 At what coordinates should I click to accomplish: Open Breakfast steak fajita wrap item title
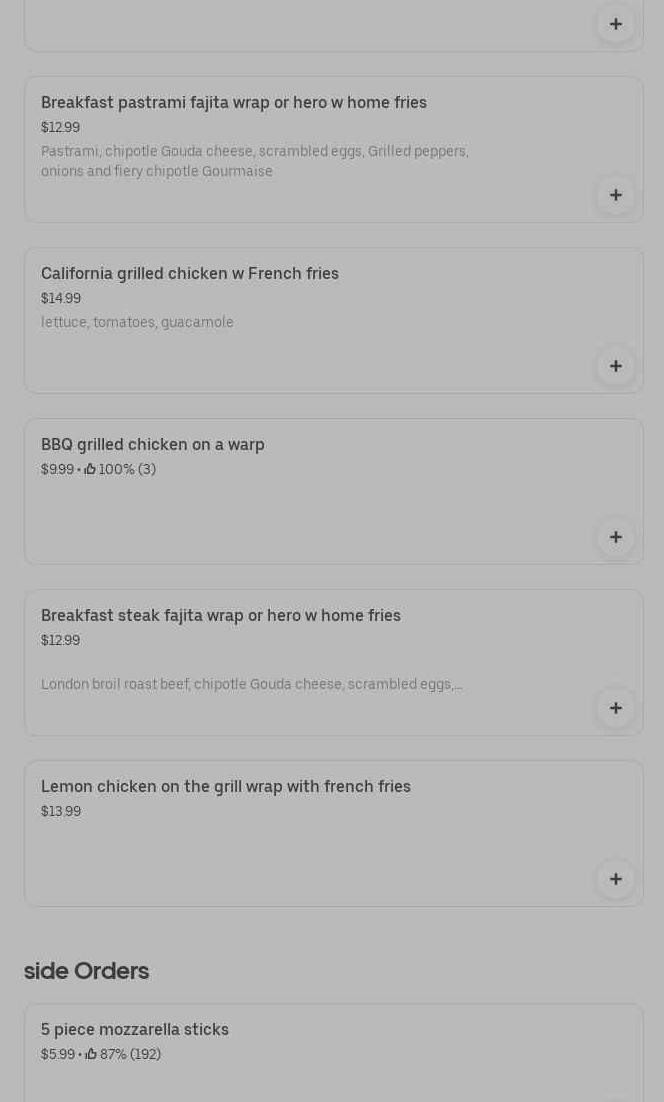click(220, 615)
